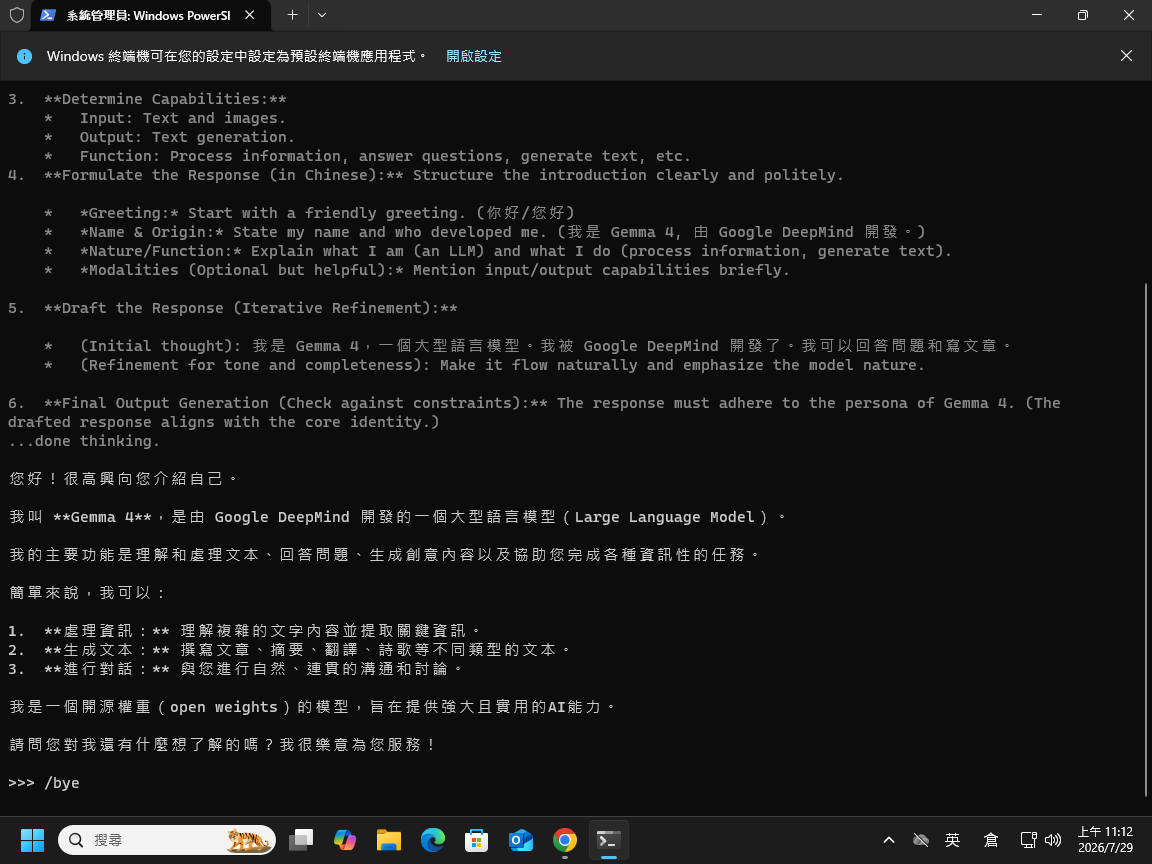Switch input language via 英 indicator
Image resolution: width=1152 pixels, height=864 pixels.
click(953, 840)
